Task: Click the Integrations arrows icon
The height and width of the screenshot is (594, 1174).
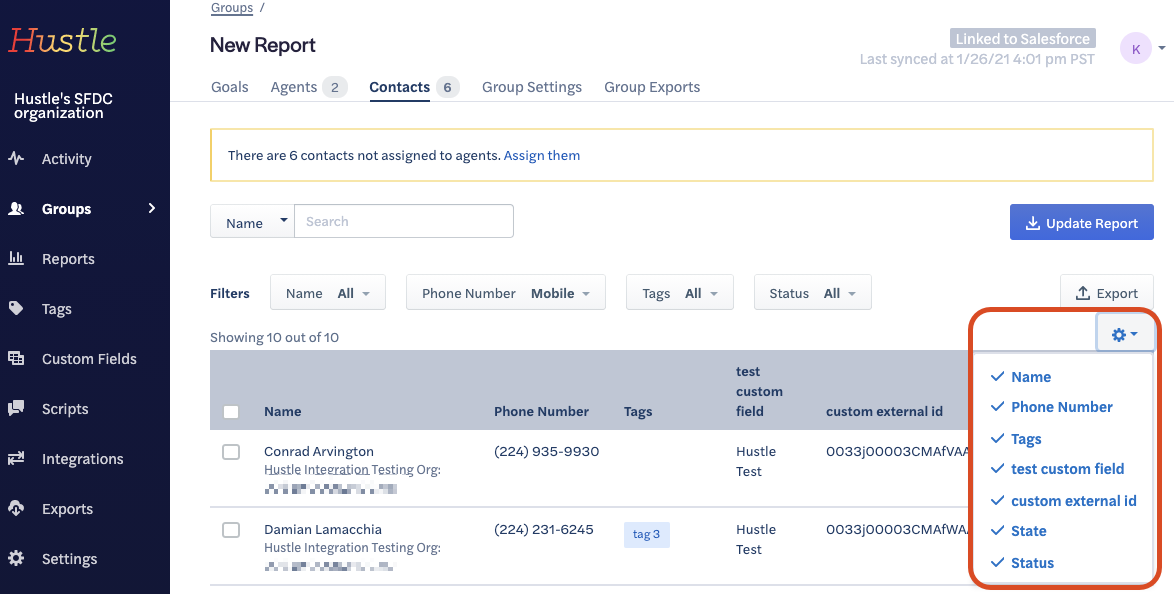Action: click(16, 458)
